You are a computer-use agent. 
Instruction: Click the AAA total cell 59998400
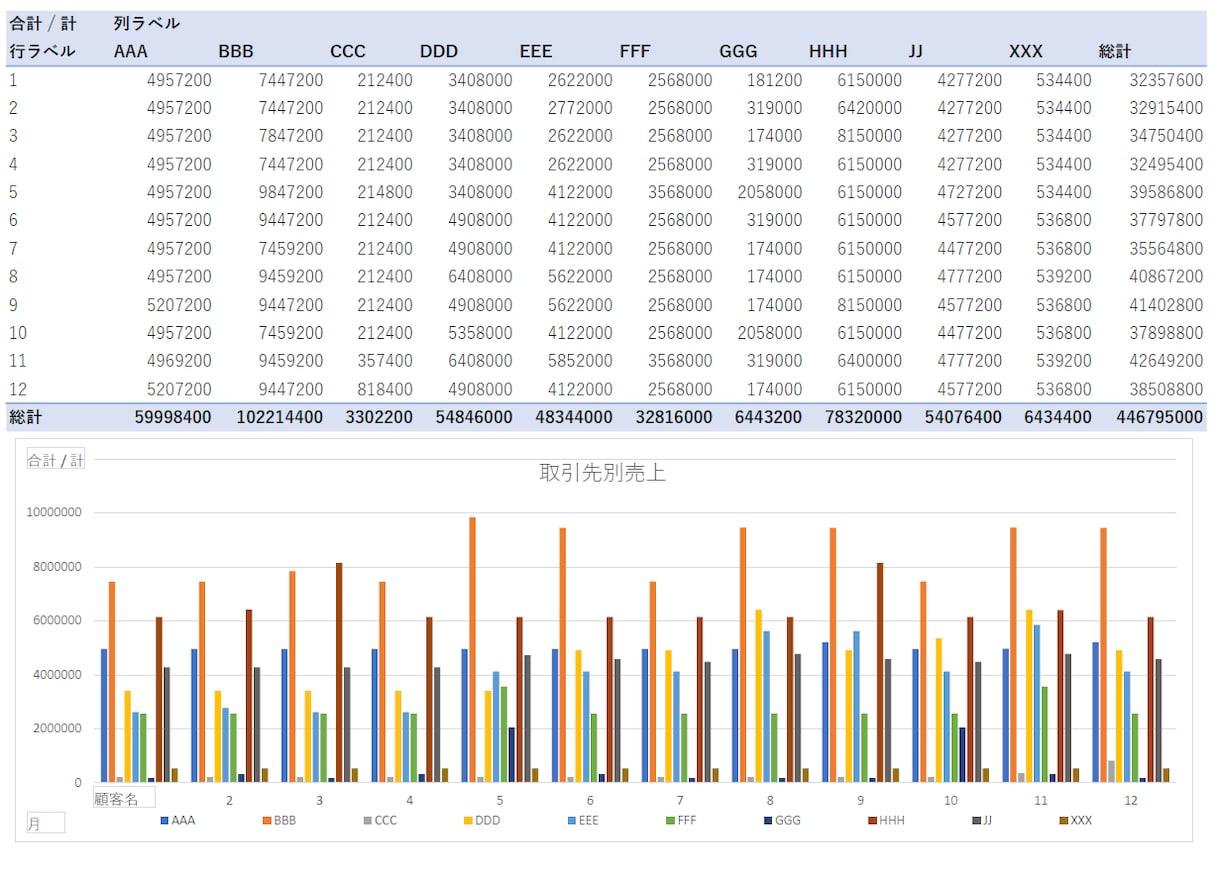[173, 417]
